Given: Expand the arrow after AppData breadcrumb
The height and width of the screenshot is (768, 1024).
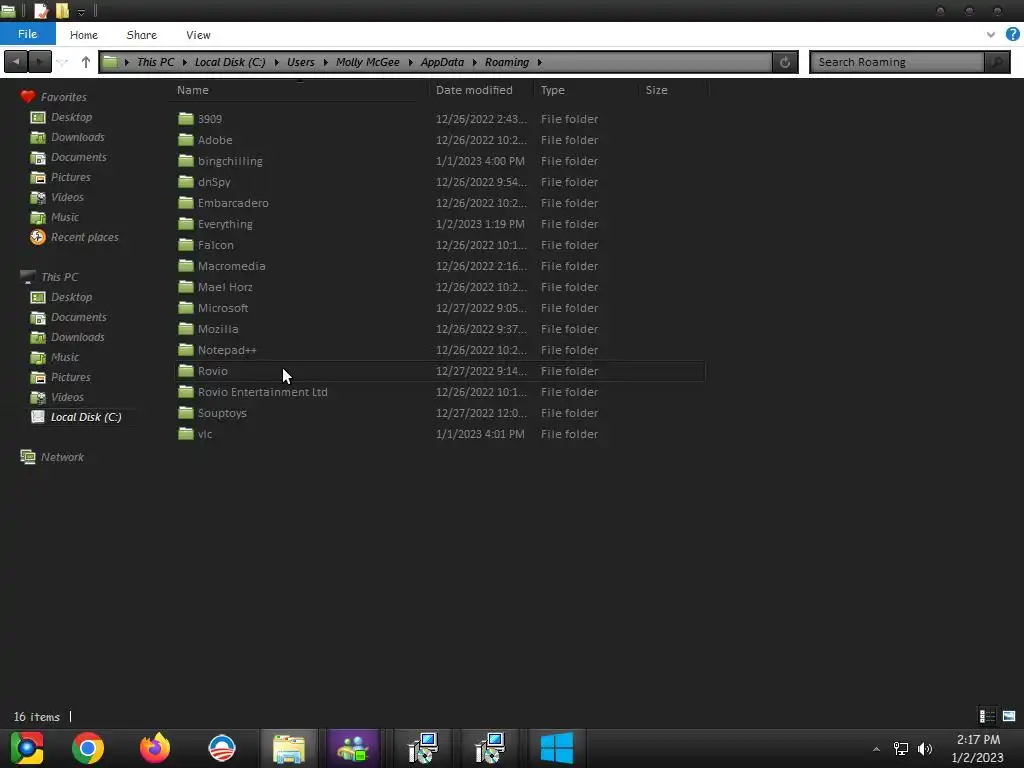Looking at the screenshot, I should [475, 62].
